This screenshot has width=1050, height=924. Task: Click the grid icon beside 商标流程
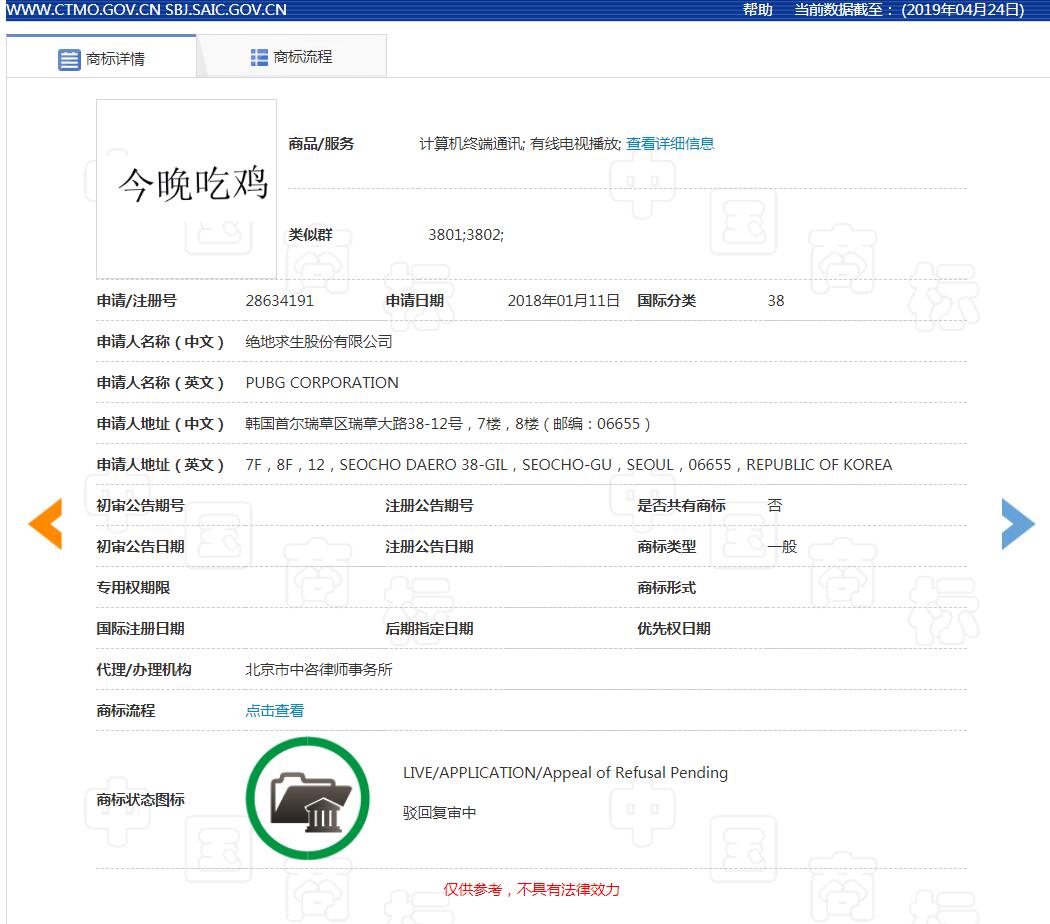259,58
